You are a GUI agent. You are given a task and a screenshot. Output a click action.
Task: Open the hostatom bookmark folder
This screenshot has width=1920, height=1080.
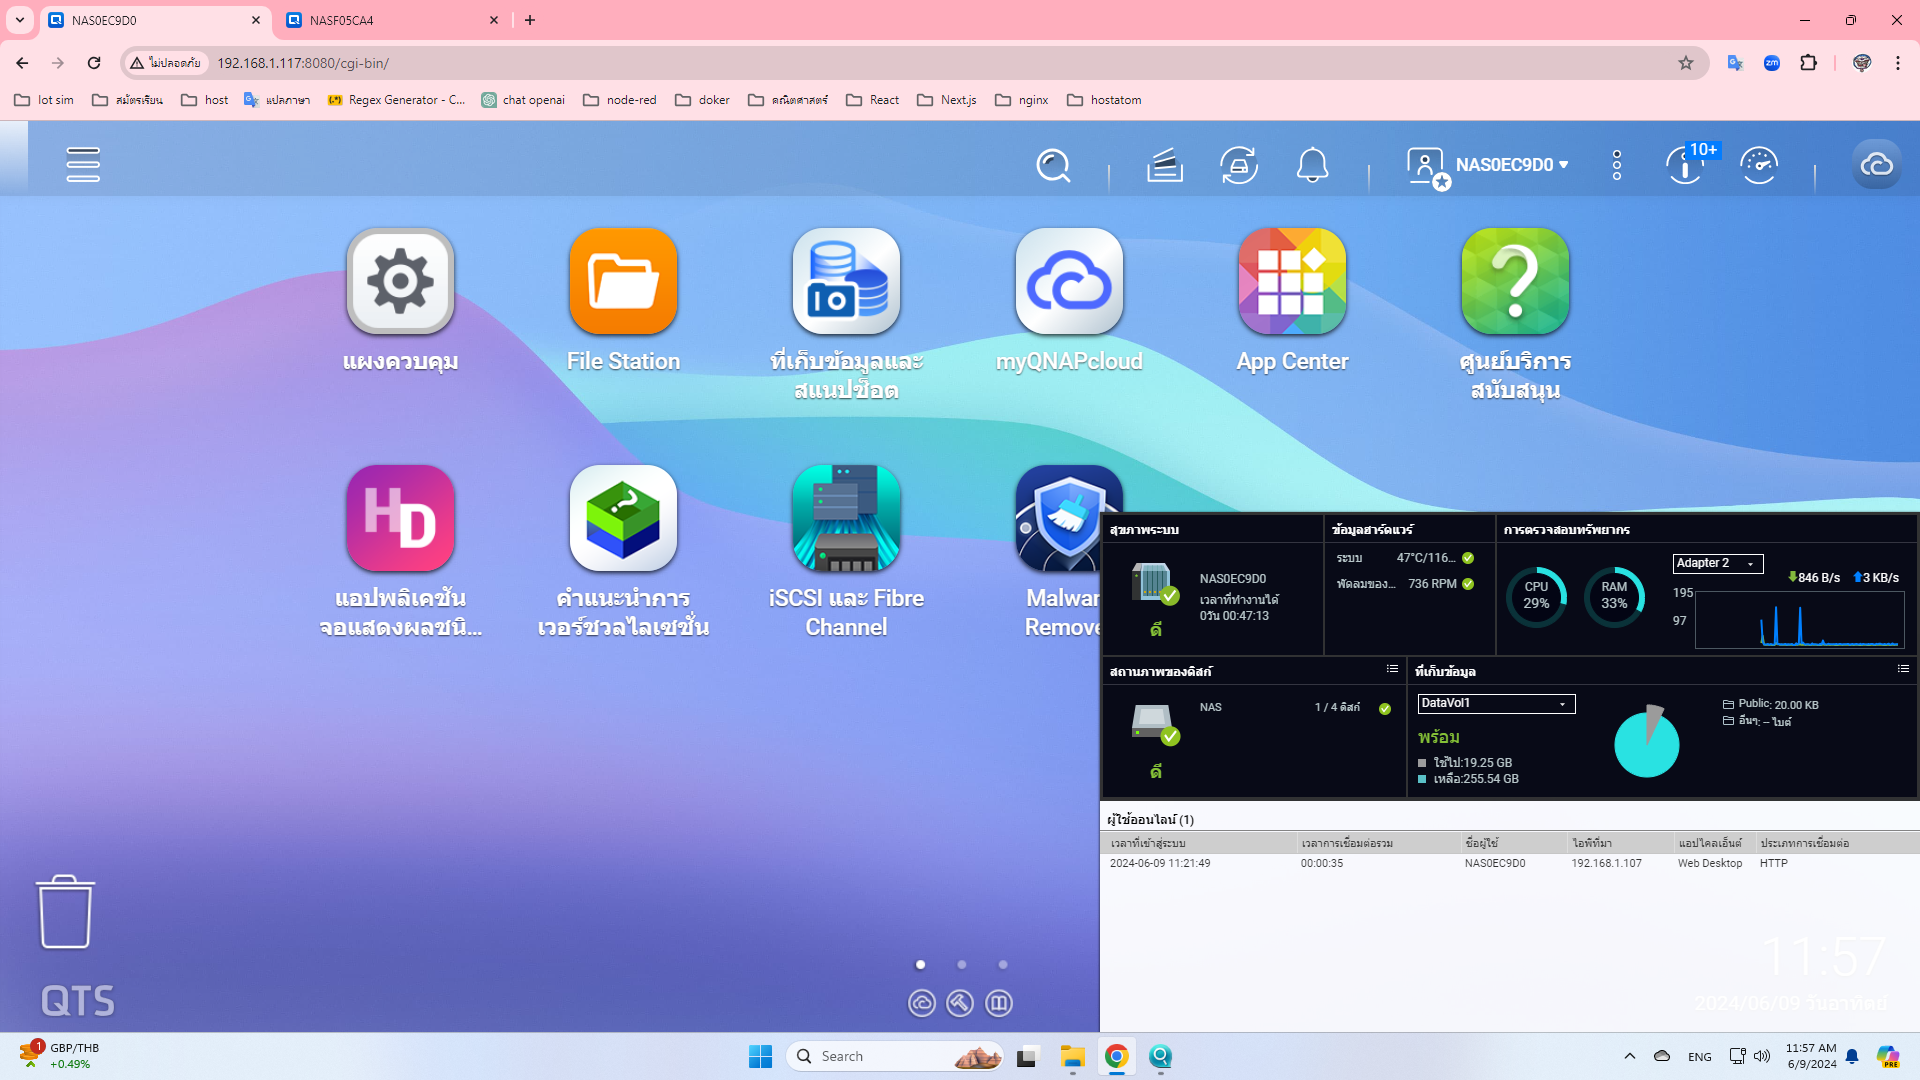(x=1104, y=100)
